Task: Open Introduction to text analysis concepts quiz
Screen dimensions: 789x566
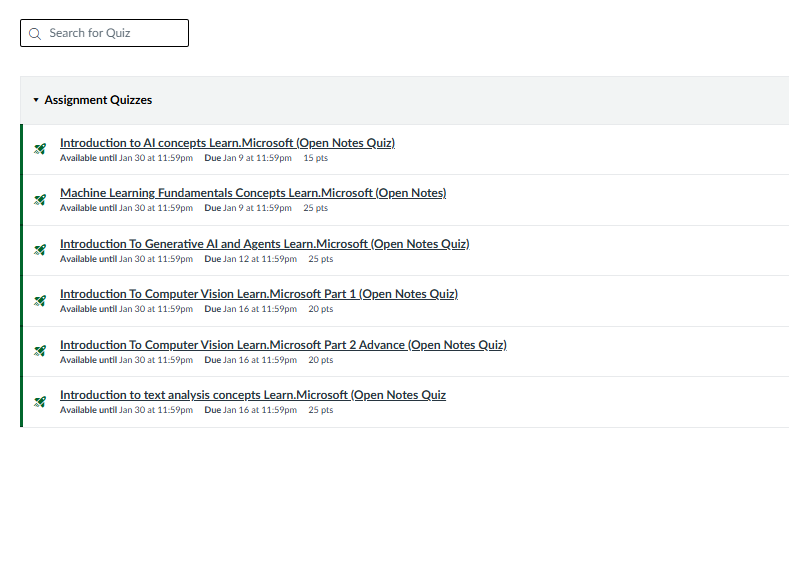Action: pyautogui.click(x=252, y=395)
